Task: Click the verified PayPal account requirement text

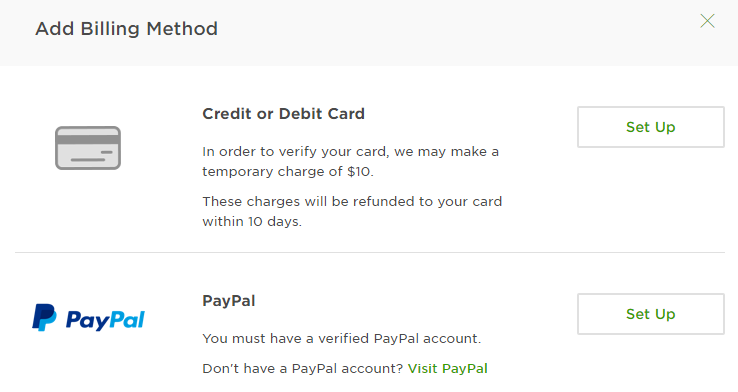Action: click(342, 339)
